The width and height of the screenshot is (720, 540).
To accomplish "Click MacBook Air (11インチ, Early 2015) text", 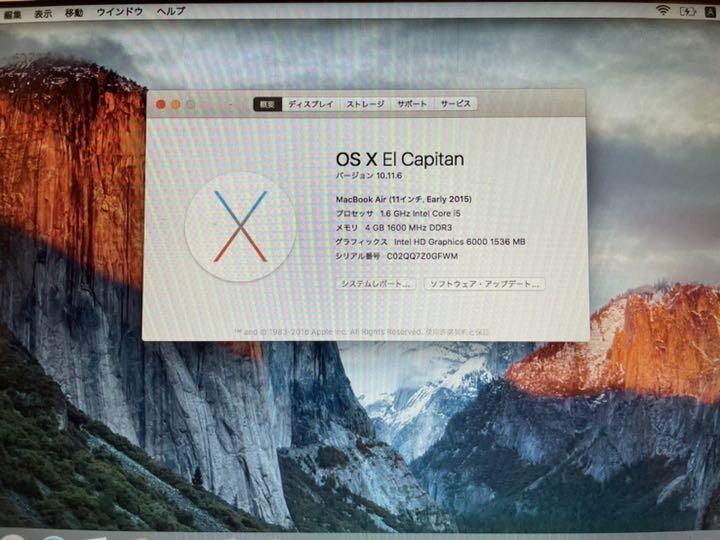I will coord(404,199).
